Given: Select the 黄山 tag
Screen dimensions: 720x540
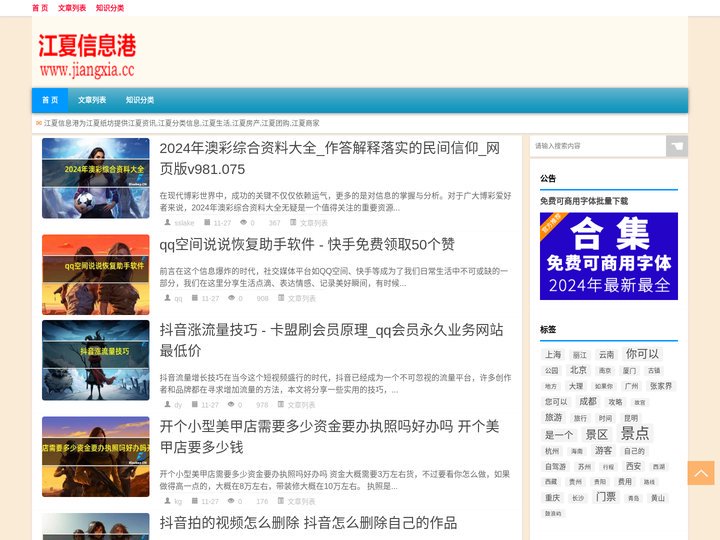Looking at the screenshot, I should coord(658,498).
